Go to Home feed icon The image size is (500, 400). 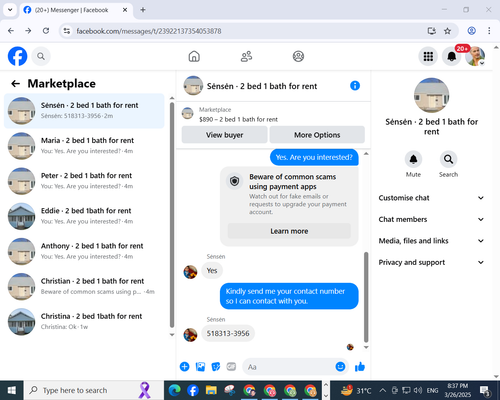click(194, 56)
